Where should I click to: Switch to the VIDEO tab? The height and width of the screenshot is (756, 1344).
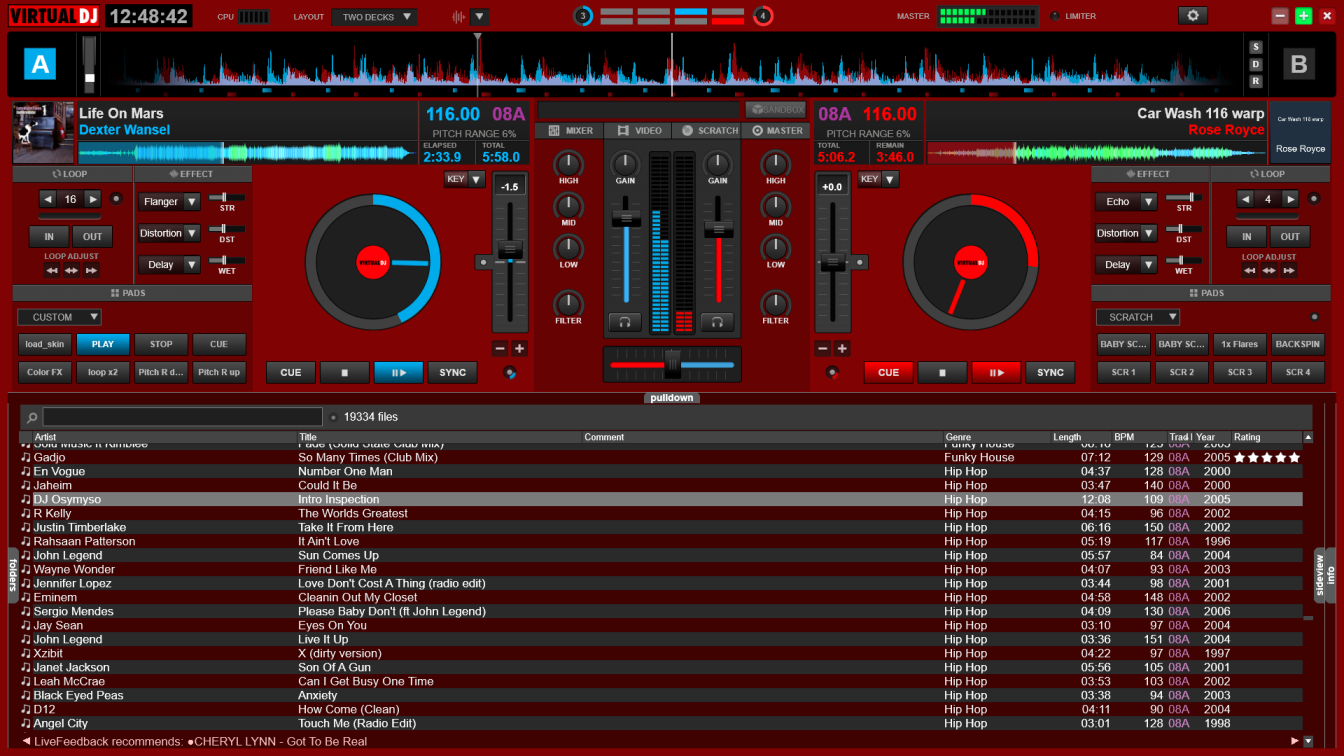click(x=638, y=130)
